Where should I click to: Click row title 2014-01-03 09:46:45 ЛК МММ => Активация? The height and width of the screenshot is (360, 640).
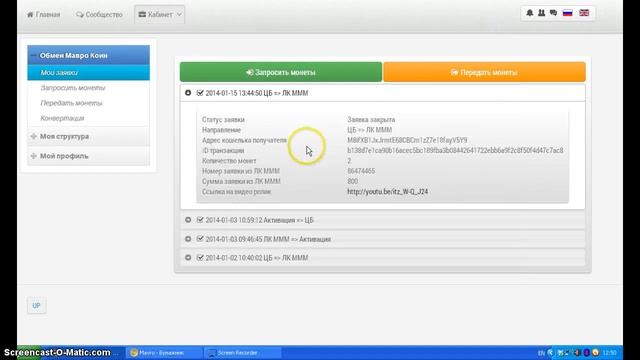[268, 239]
